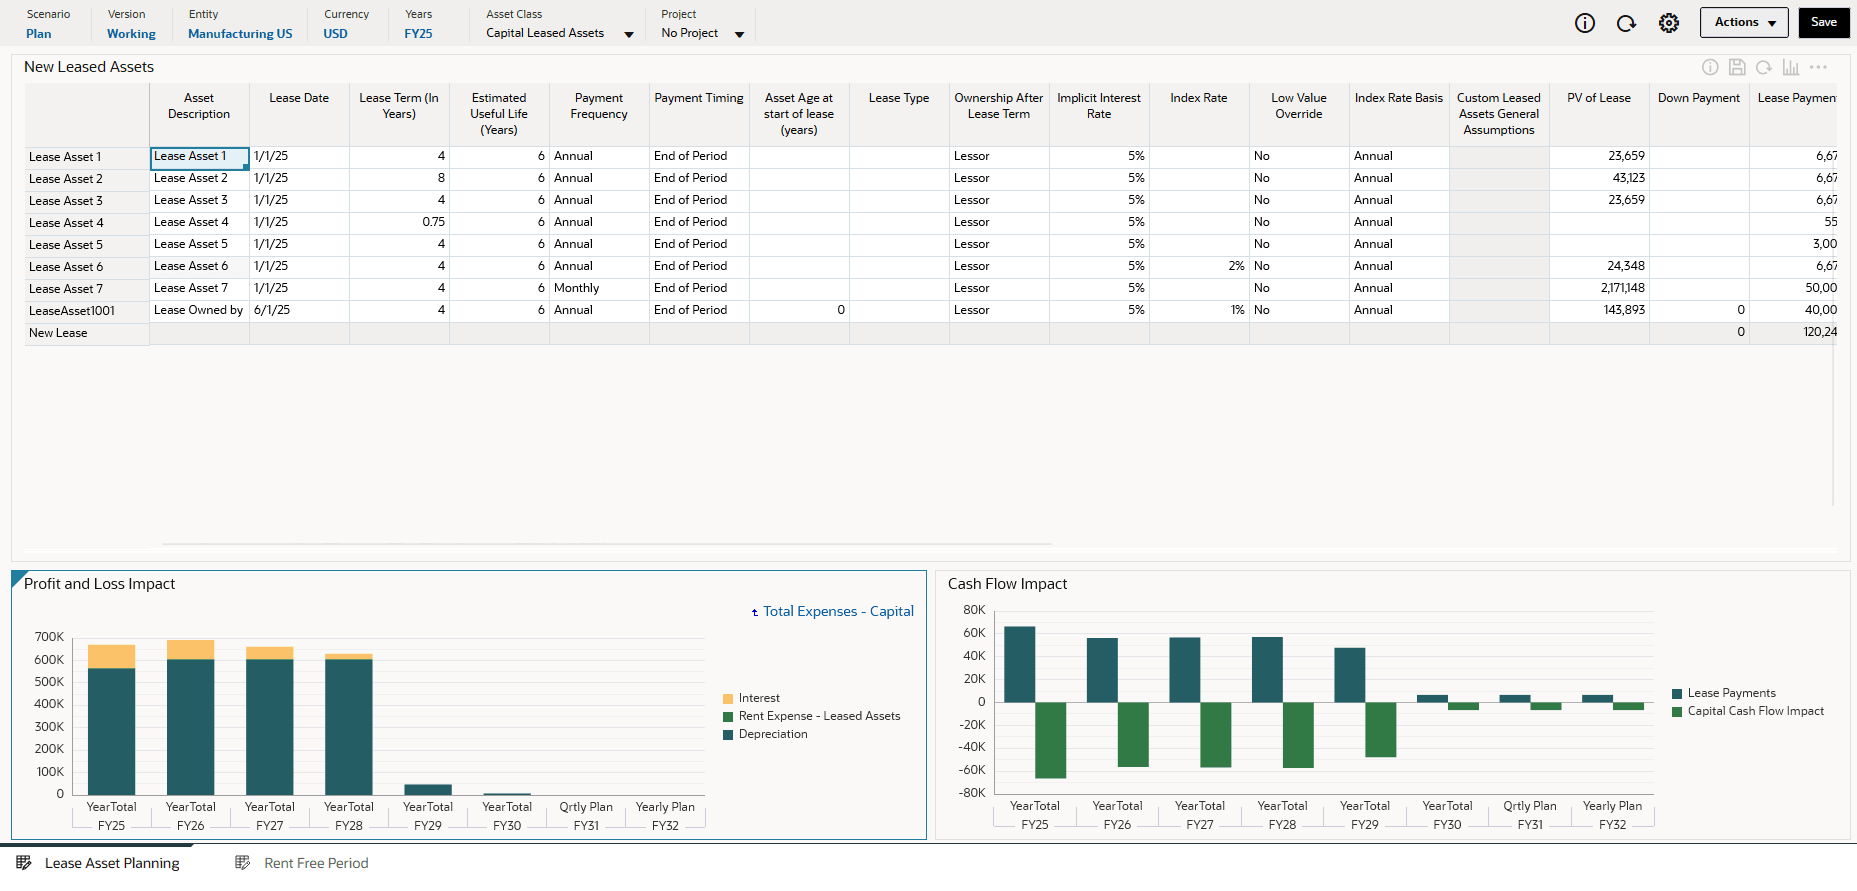Switch to the Rent Free Period tab
Image resolution: width=1857 pixels, height=891 pixels.
tap(315, 863)
